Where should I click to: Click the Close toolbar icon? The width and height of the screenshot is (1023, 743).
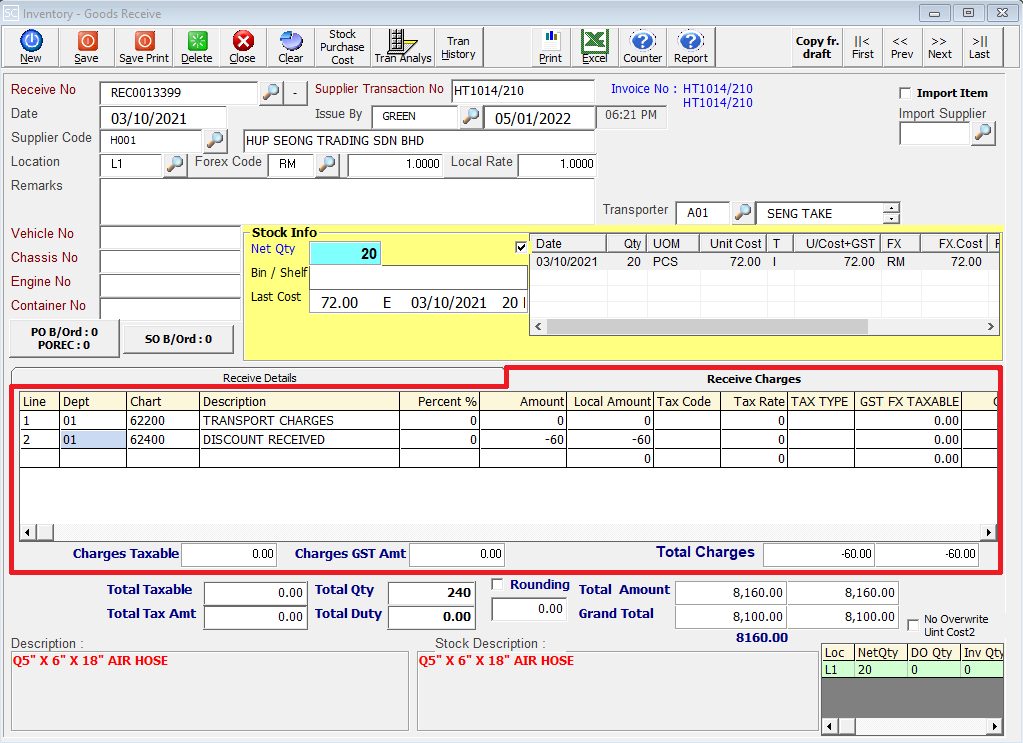[243, 47]
